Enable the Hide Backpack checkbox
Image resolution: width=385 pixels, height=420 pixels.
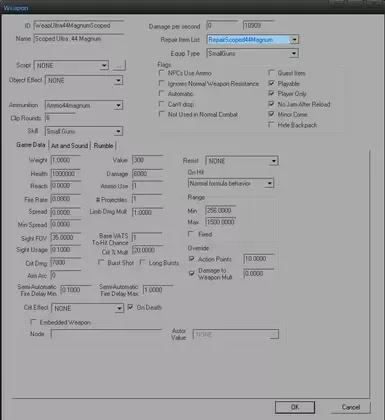(x=272, y=125)
